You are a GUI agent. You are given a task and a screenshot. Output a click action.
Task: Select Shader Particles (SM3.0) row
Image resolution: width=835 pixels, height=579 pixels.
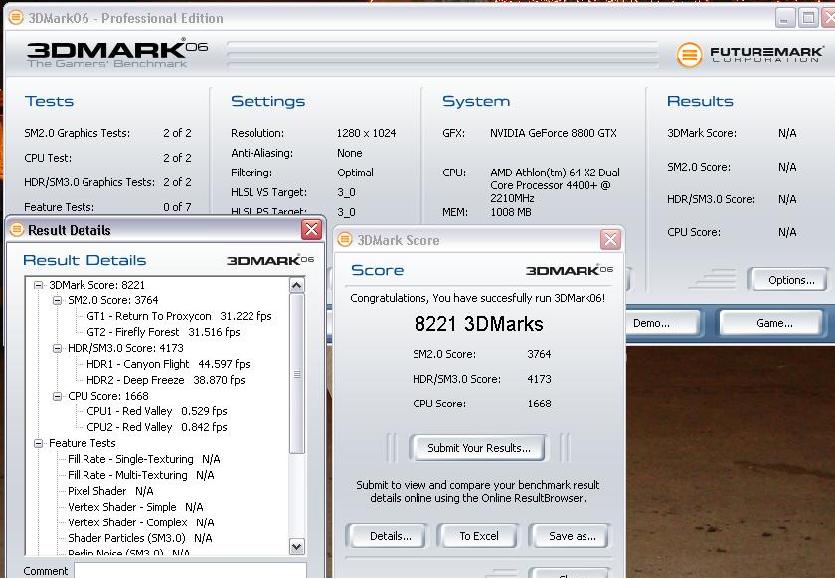[x=140, y=538]
